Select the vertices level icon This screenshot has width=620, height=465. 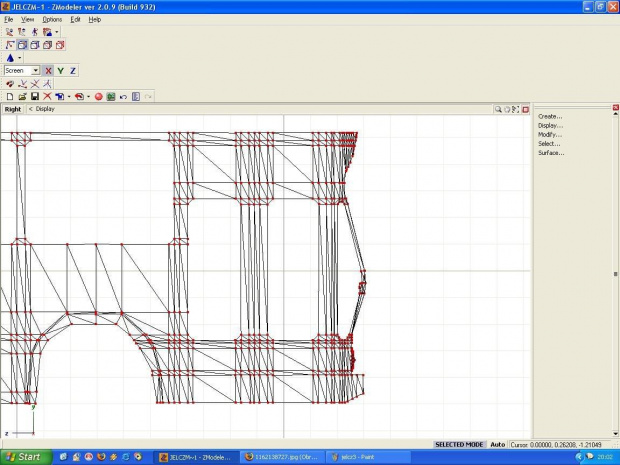pos(10,45)
